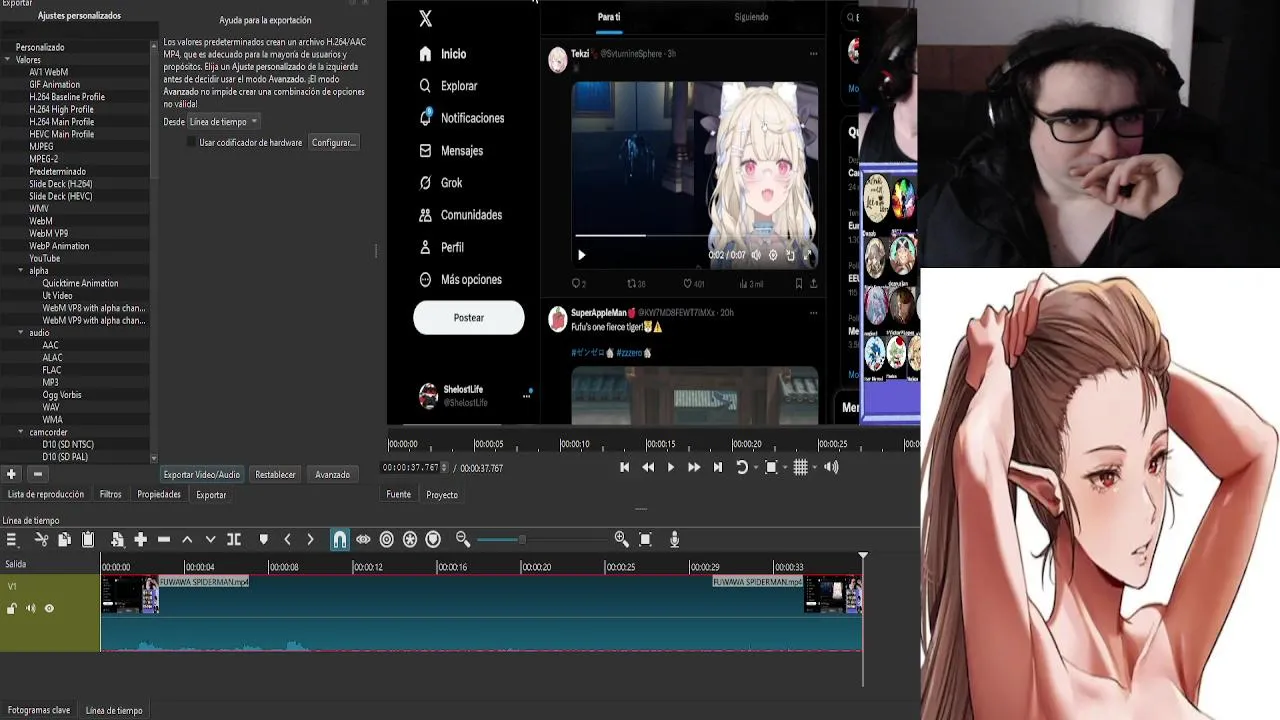
Task: Switch to the Fuente tab
Action: tap(398, 495)
